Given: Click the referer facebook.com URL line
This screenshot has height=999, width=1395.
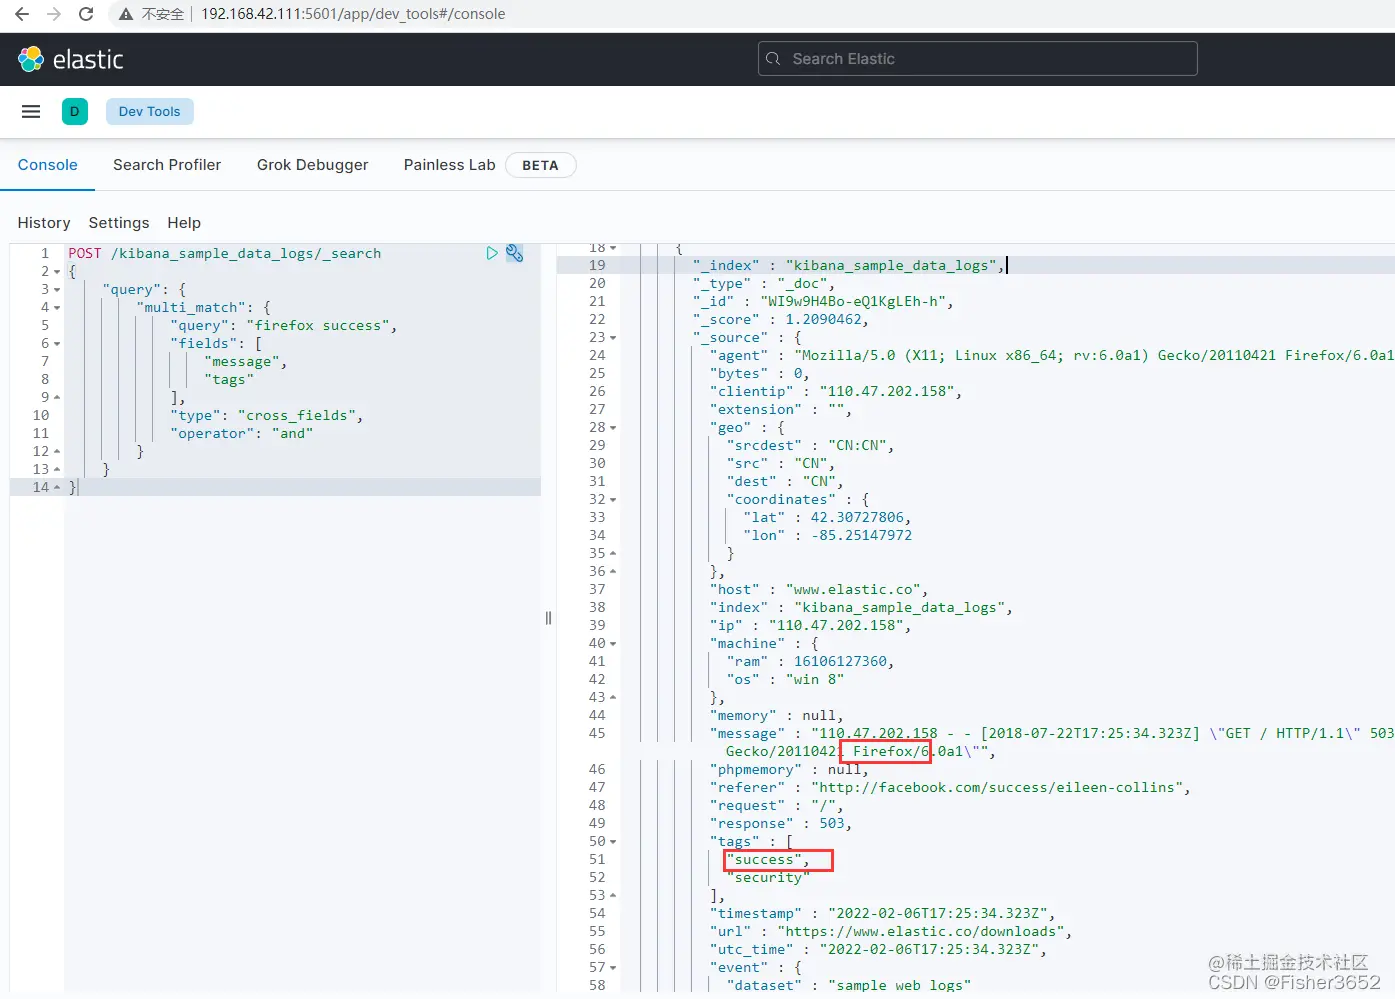Looking at the screenshot, I should coord(950,788).
